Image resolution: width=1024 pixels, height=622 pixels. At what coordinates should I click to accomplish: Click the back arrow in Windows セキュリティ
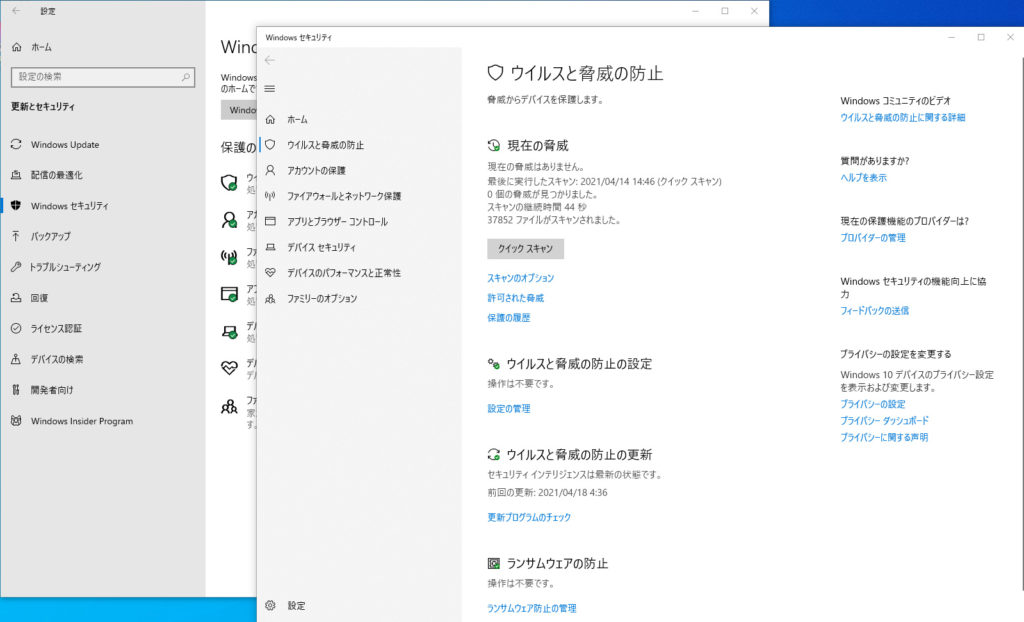click(269, 60)
